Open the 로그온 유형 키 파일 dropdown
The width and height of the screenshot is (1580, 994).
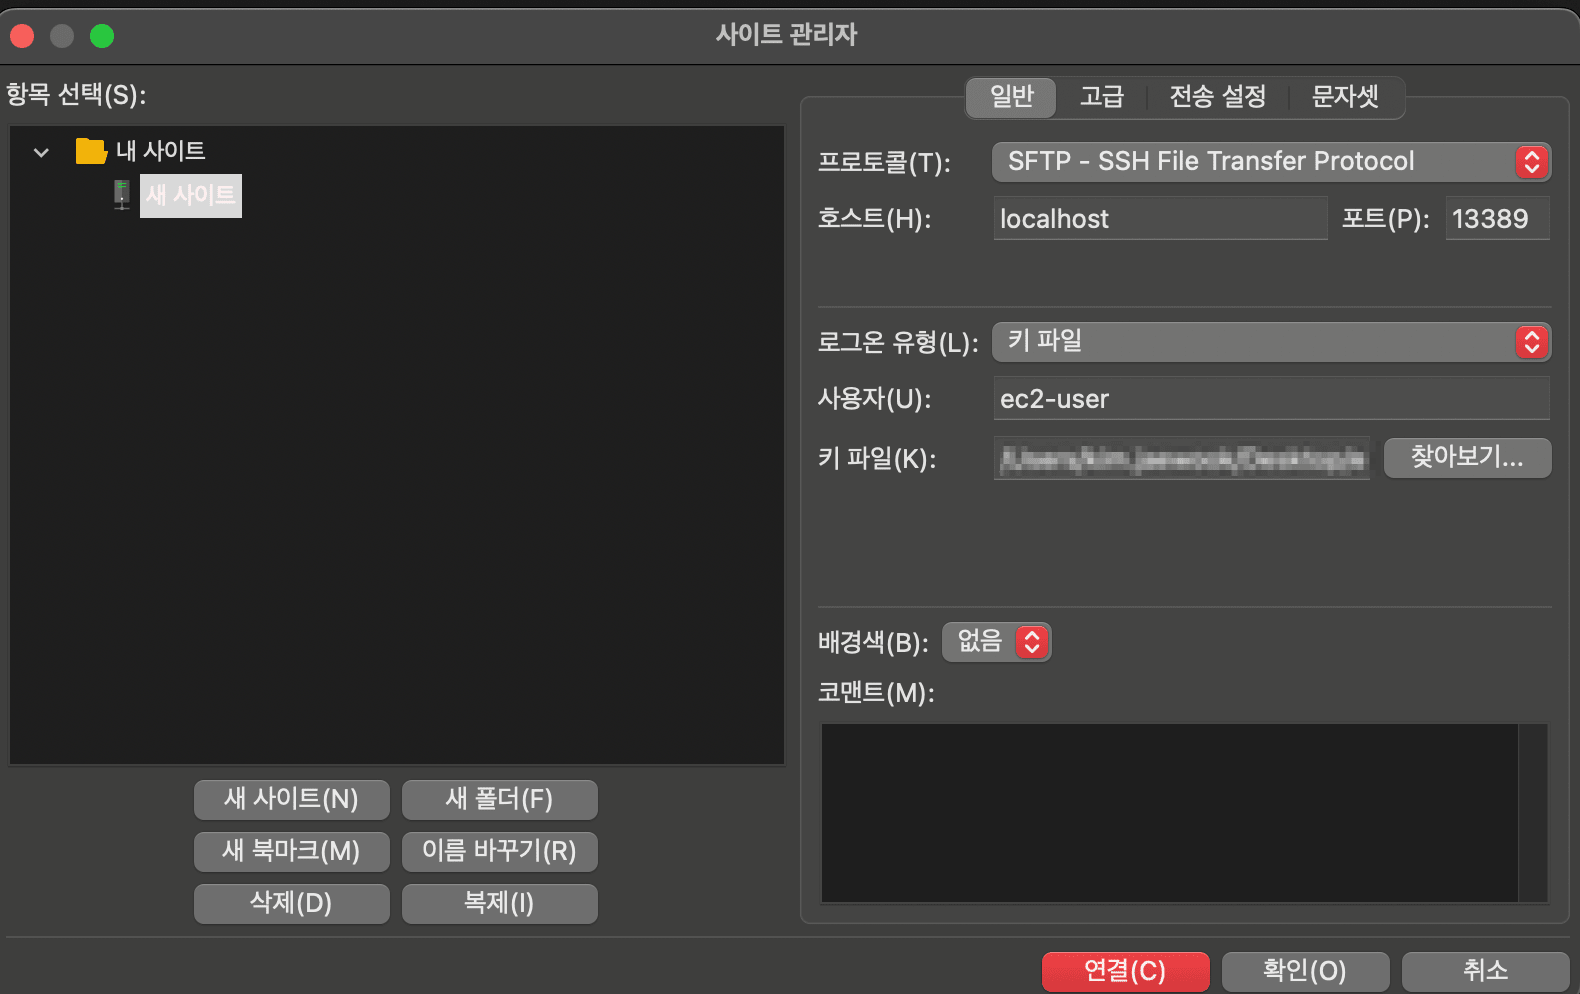1271,342
